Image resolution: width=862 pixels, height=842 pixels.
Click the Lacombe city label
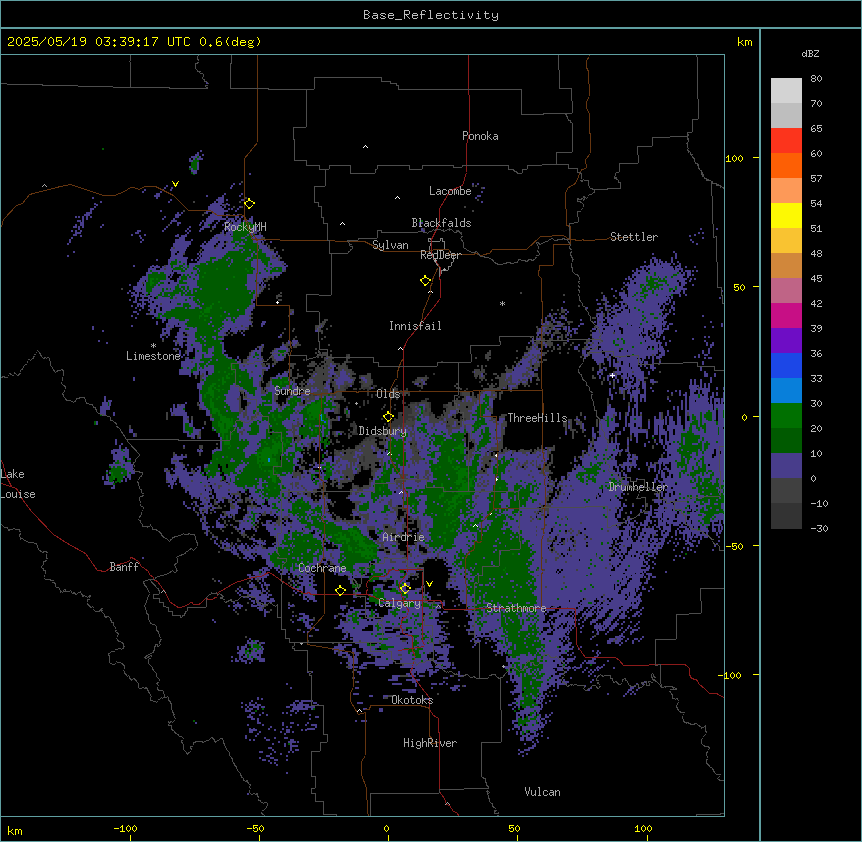pyautogui.click(x=450, y=191)
